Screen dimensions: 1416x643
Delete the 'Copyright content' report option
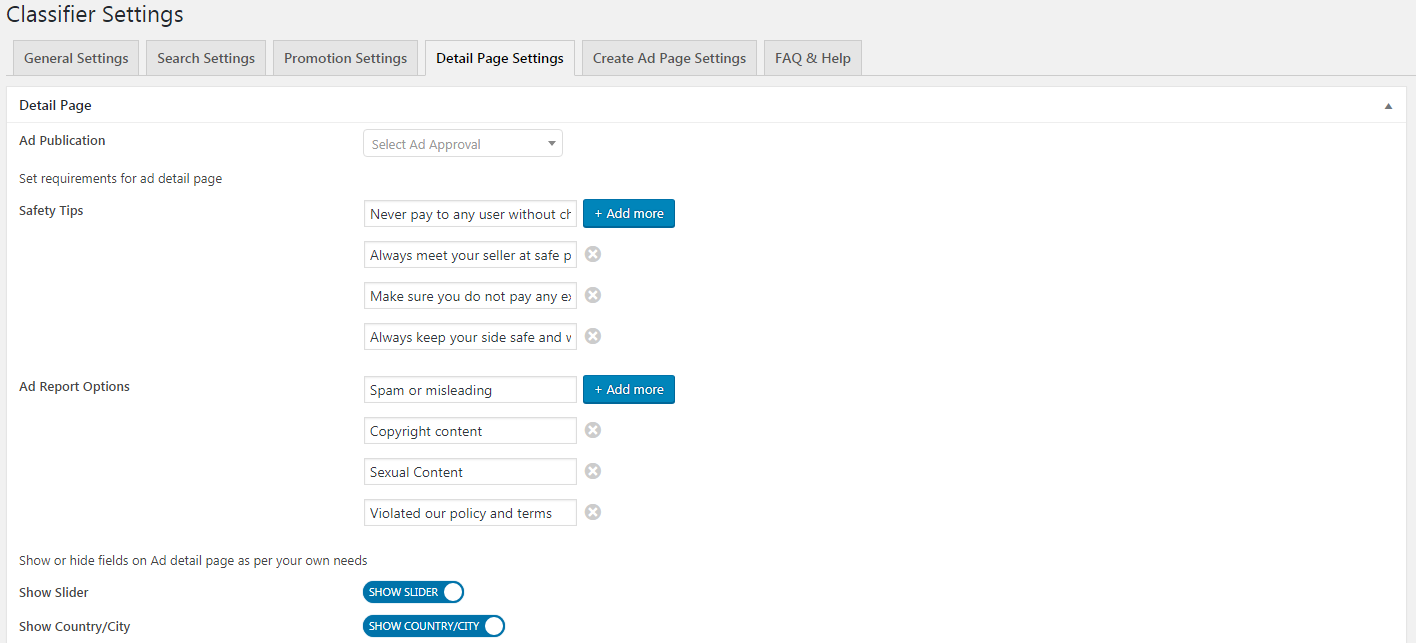(593, 430)
